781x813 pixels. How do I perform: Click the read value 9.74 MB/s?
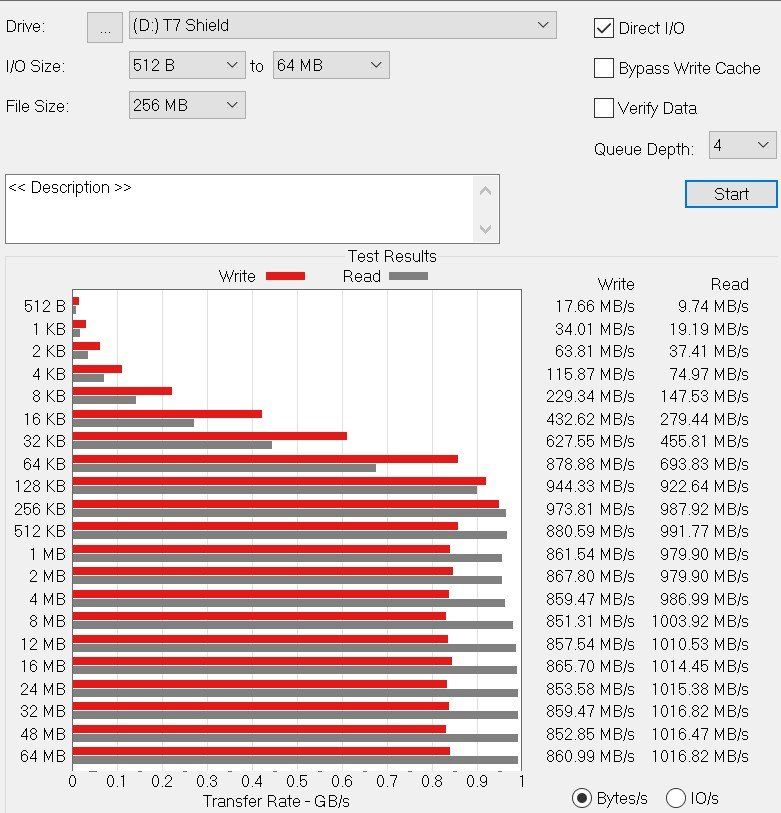713,306
